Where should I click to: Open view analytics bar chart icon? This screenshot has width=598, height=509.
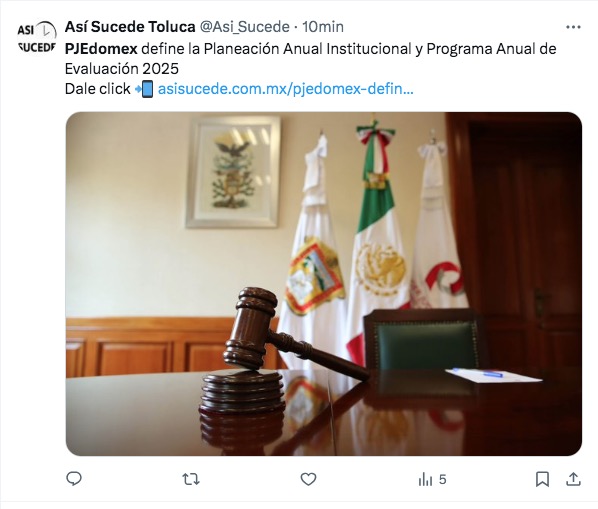[425, 479]
